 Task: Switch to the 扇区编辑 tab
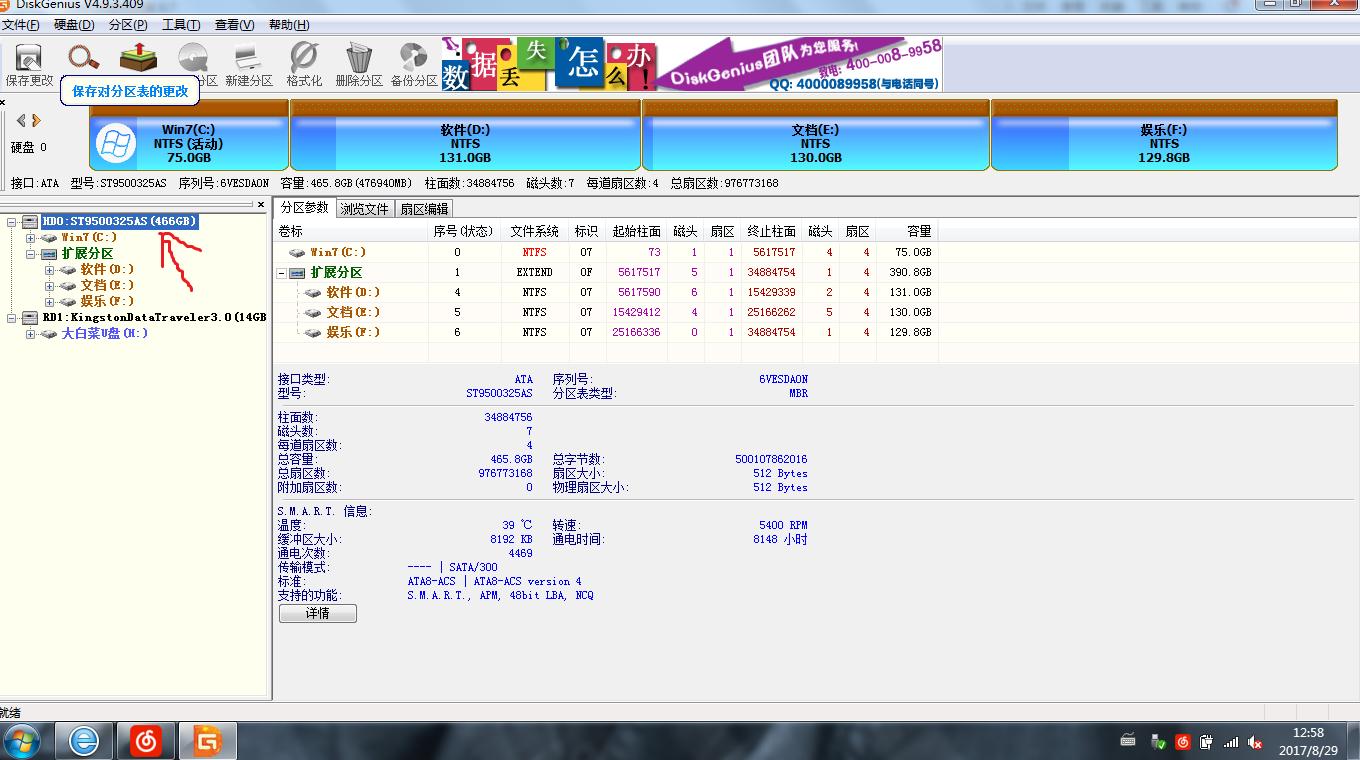click(x=424, y=209)
